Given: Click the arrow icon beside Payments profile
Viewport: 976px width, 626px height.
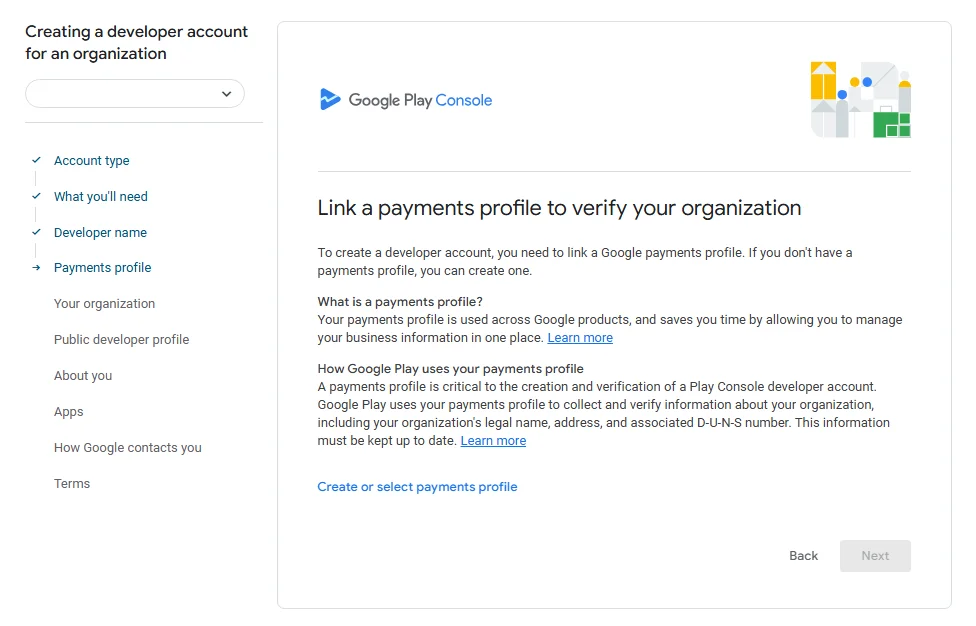Looking at the screenshot, I should click(x=36, y=268).
